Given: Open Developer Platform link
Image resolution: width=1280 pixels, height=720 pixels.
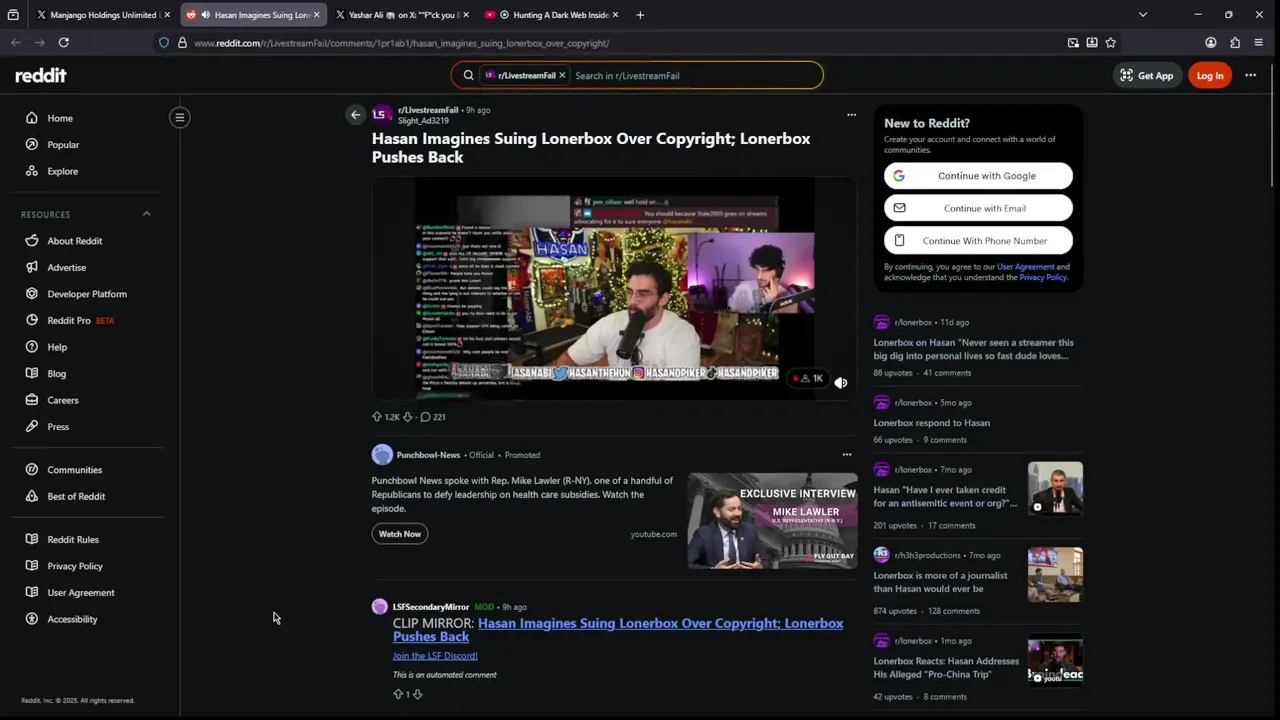Looking at the screenshot, I should pos(88,294).
